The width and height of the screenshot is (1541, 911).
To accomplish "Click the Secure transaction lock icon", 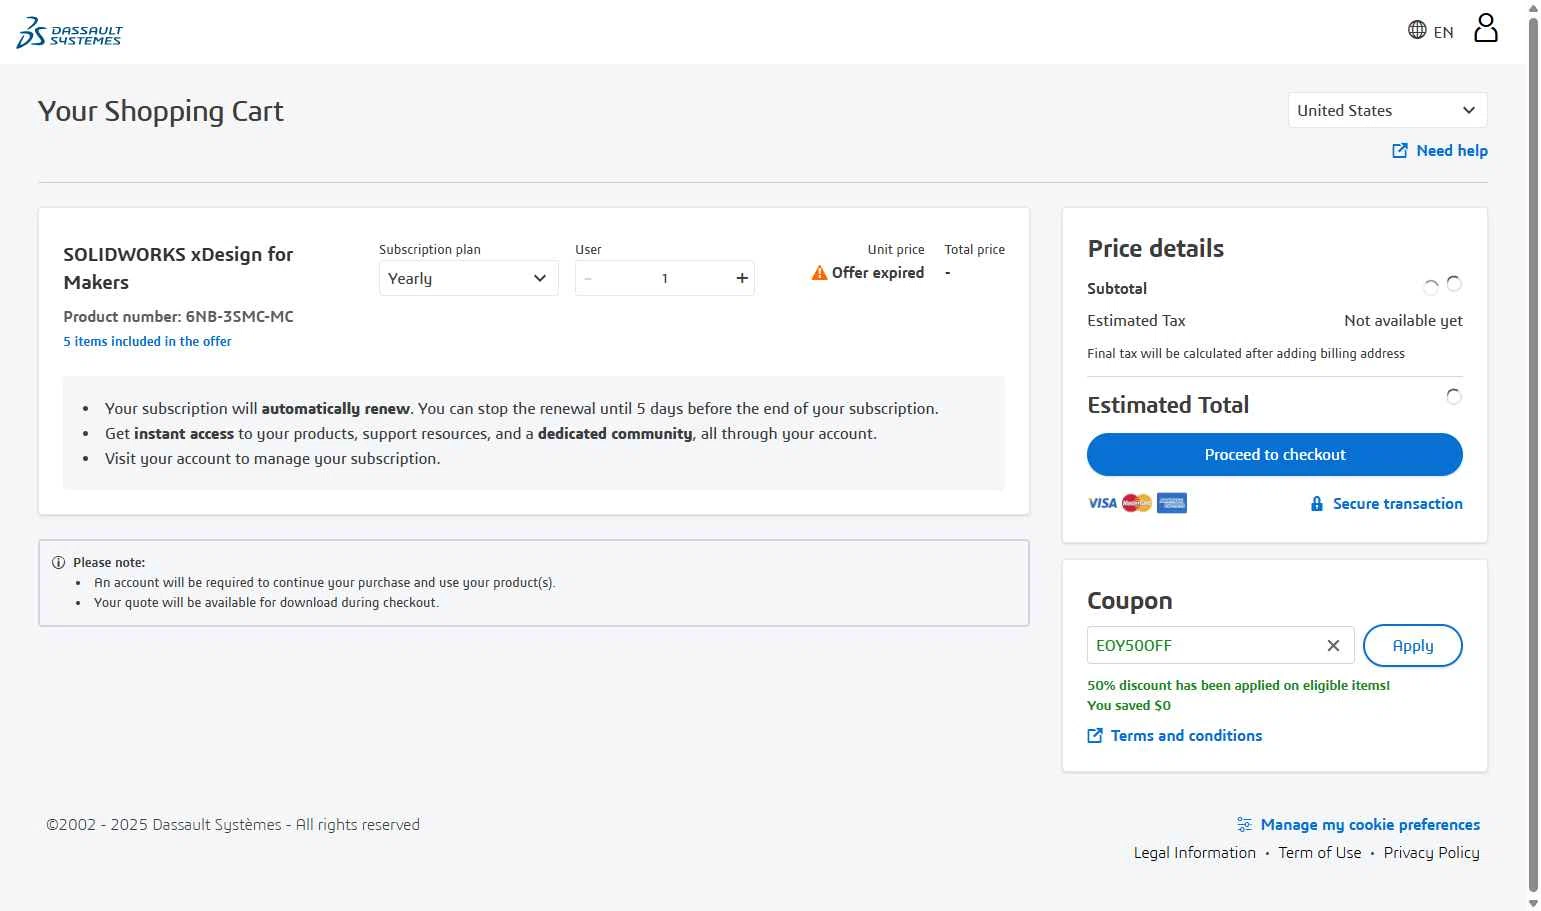I will pyautogui.click(x=1317, y=504).
